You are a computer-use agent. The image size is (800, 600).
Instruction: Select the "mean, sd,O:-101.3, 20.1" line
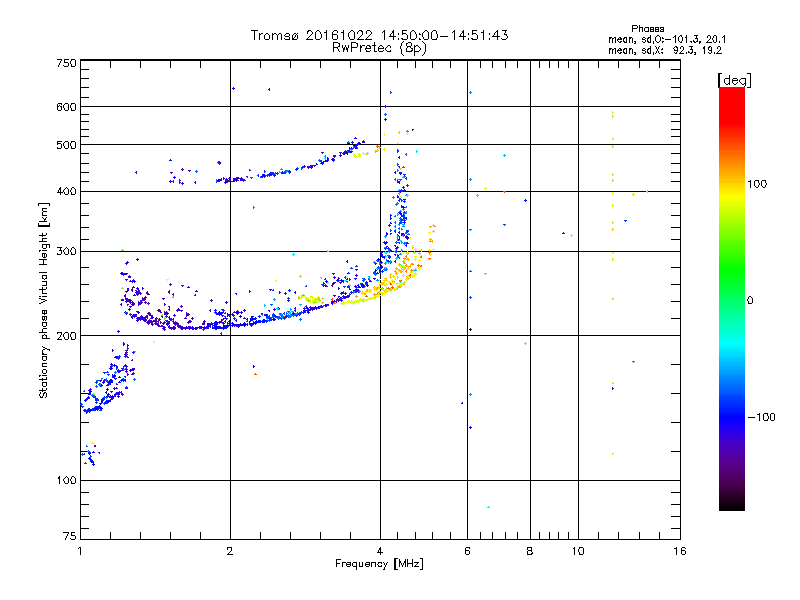pos(667,39)
